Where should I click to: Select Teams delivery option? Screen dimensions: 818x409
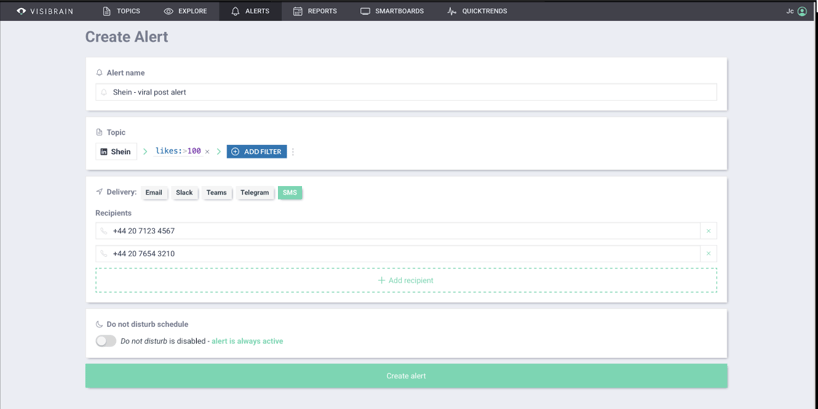pyautogui.click(x=216, y=193)
